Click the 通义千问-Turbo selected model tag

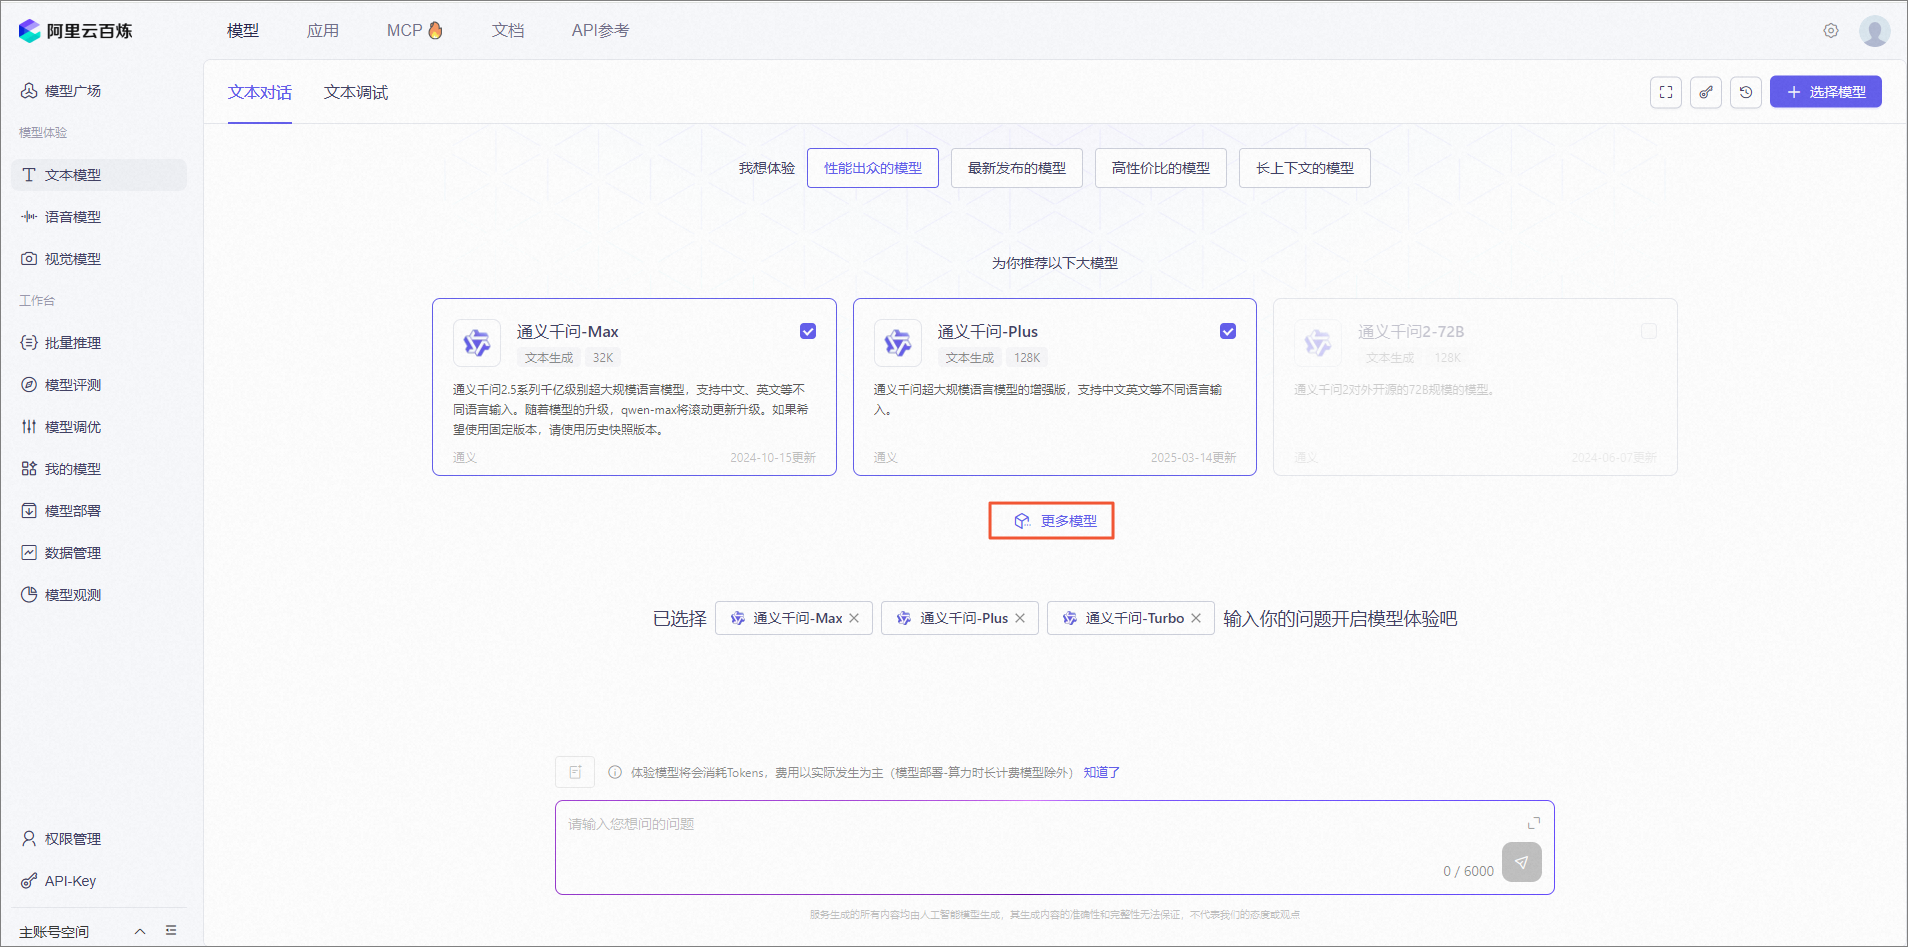[x=1131, y=618]
